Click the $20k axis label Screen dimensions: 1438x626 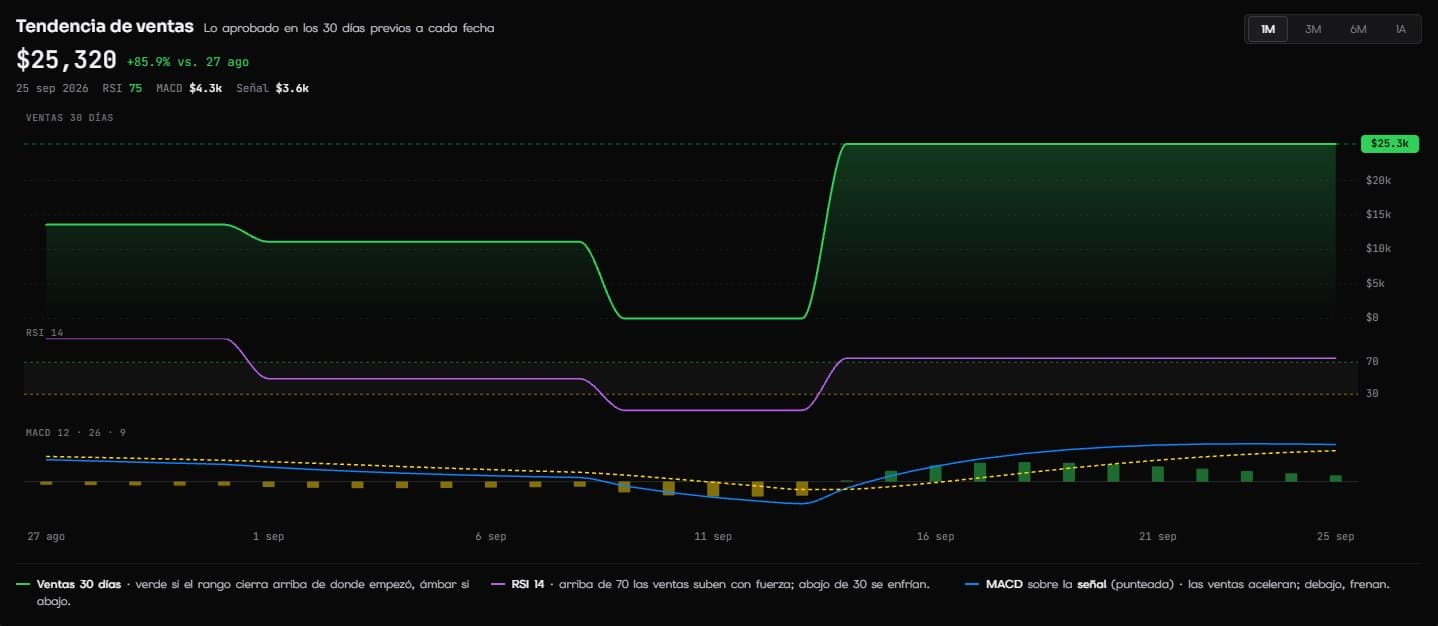pyautogui.click(x=1378, y=180)
